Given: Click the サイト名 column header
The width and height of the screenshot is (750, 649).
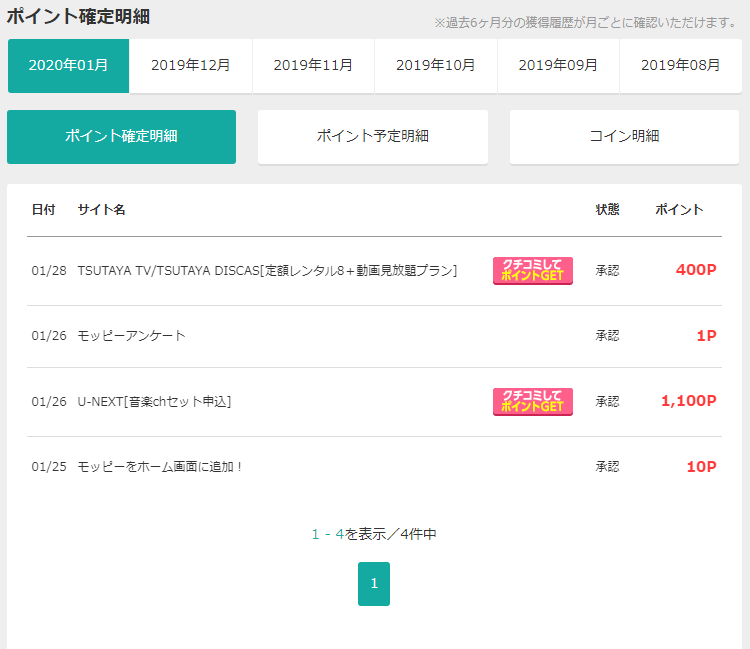Looking at the screenshot, I should 101,209.
